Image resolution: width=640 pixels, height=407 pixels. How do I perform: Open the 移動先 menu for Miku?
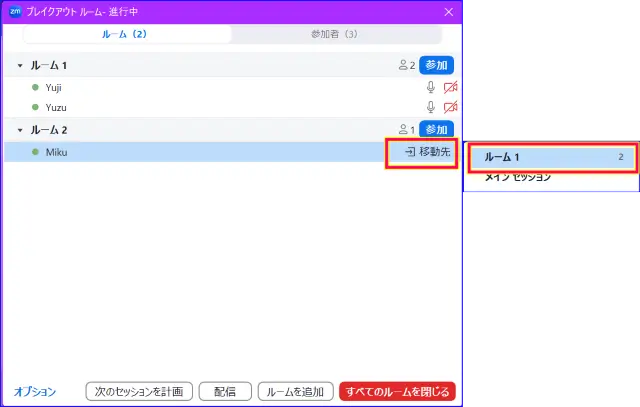coord(422,152)
